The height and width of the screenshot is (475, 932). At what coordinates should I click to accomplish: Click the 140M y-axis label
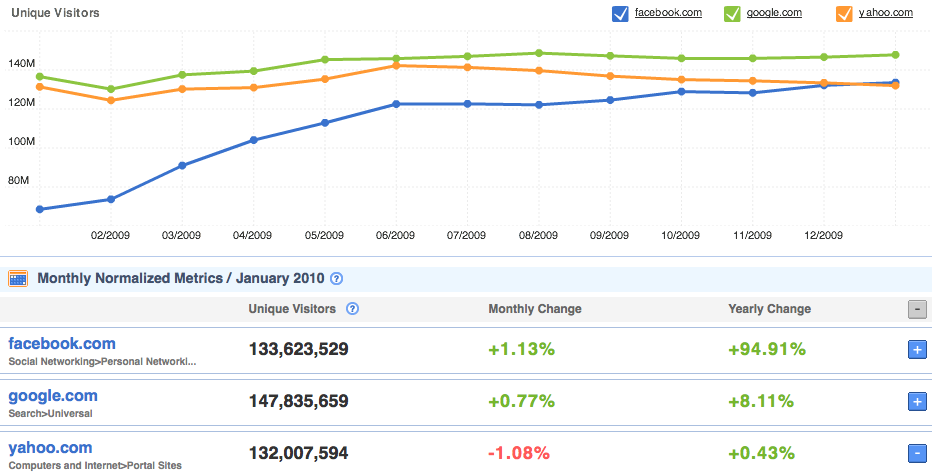(23, 64)
